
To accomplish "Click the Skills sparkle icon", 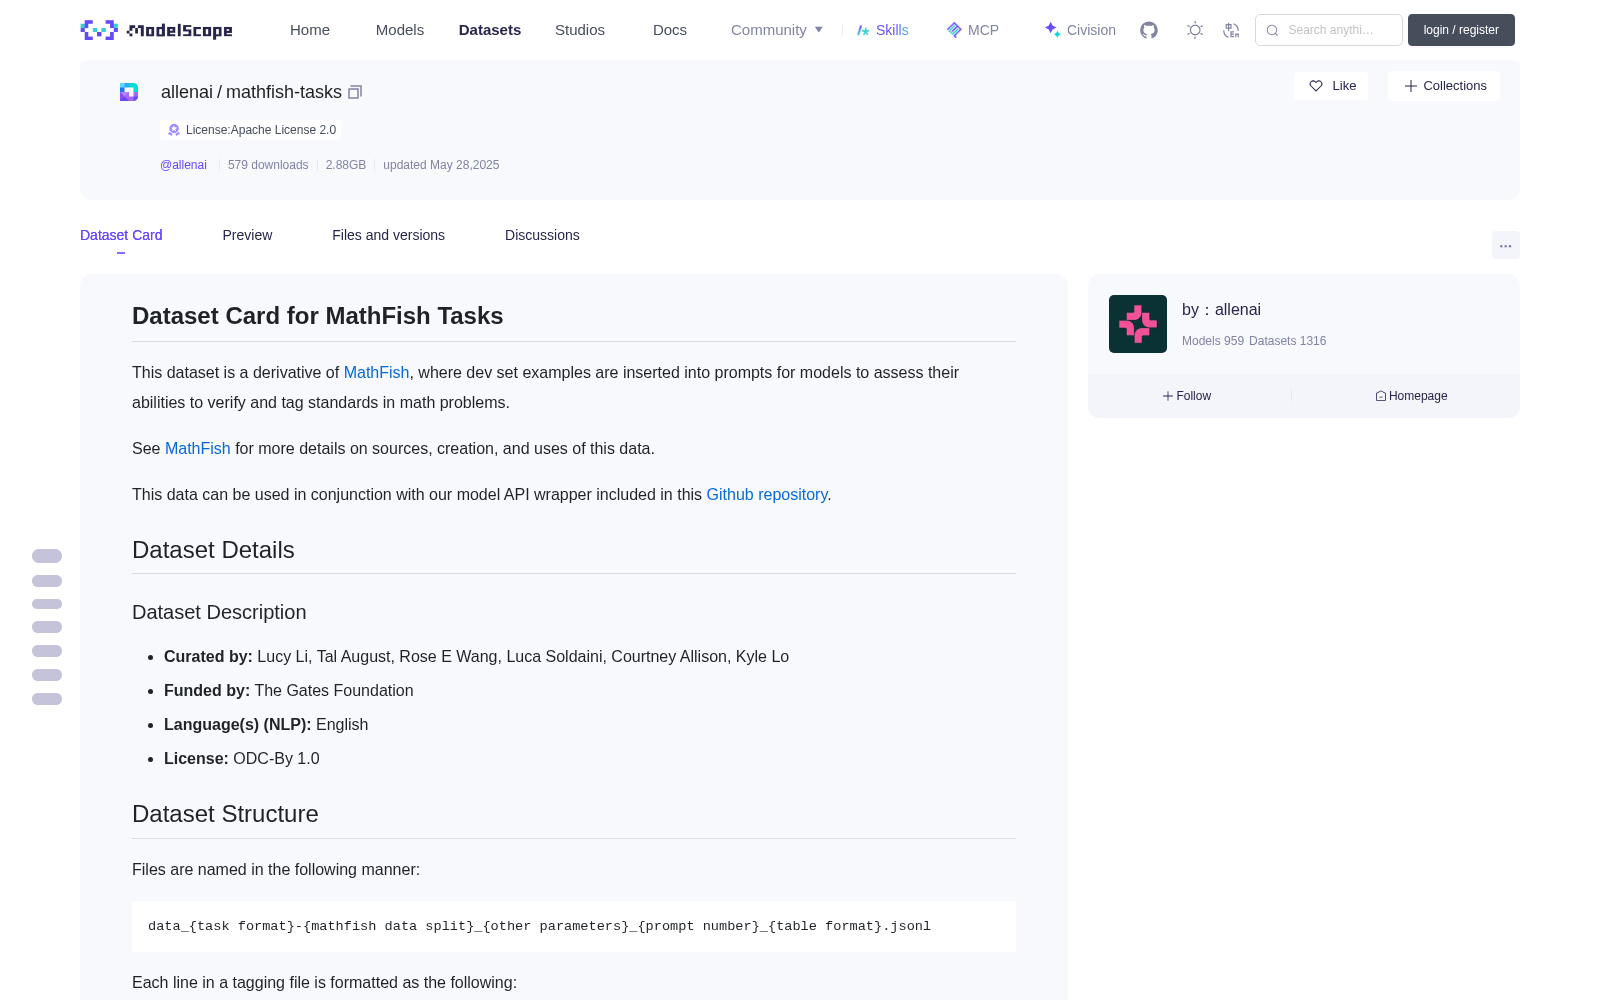I will tap(863, 30).
